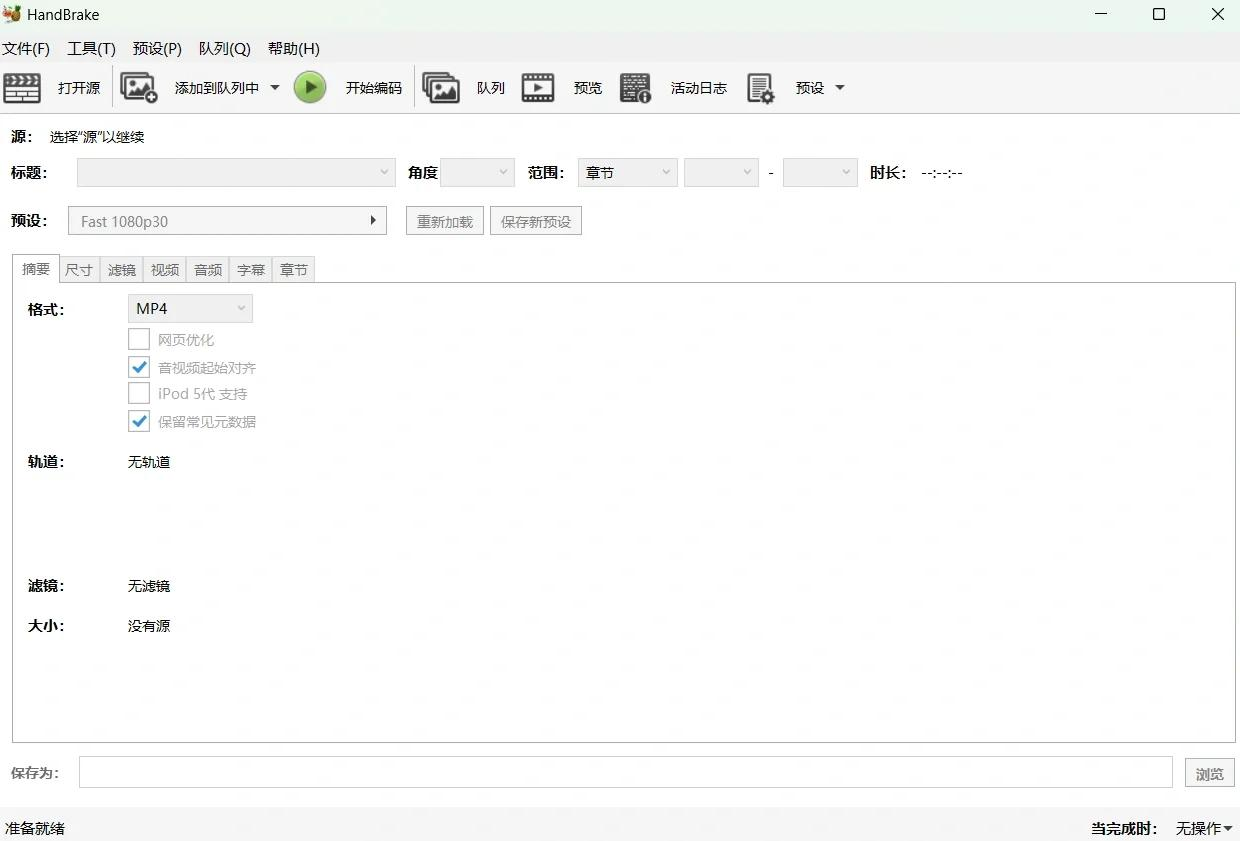Open the 帮助(H) menu
The image size is (1240, 841).
(x=294, y=48)
